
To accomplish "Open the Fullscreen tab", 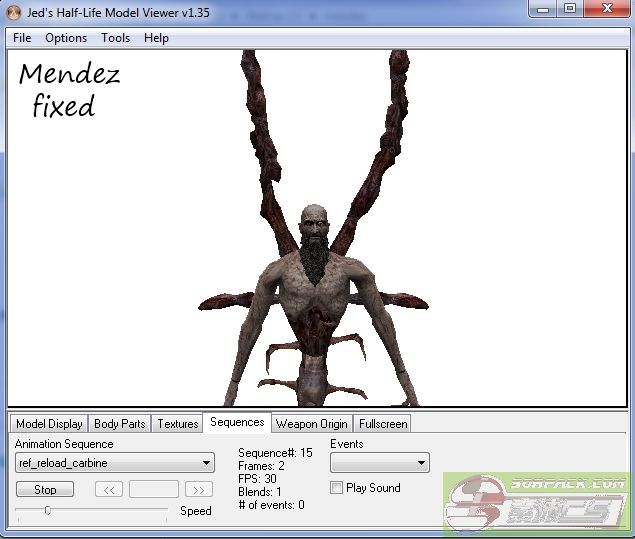I will 382,424.
